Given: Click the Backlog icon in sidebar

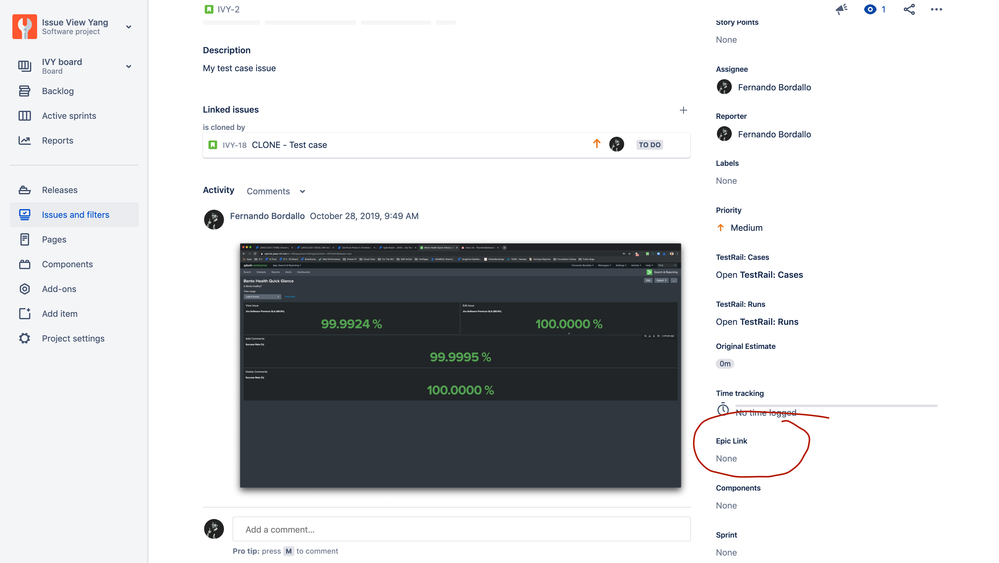Looking at the screenshot, I should (x=24, y=91).
